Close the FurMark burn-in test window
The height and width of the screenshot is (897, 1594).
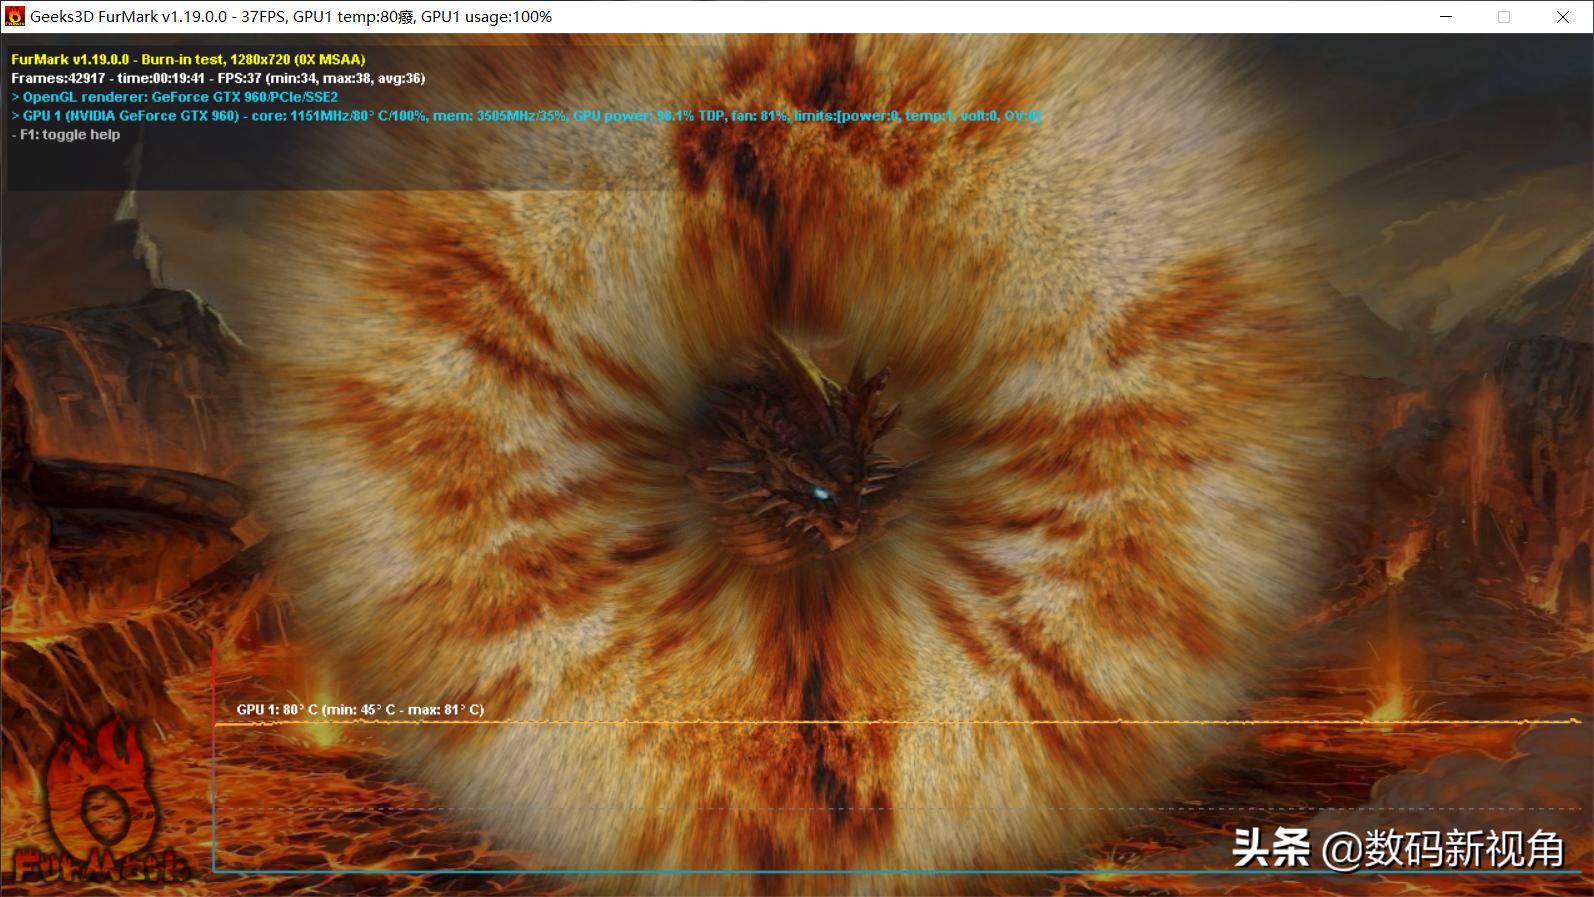pyautogui.click(x=1563, y=17)
